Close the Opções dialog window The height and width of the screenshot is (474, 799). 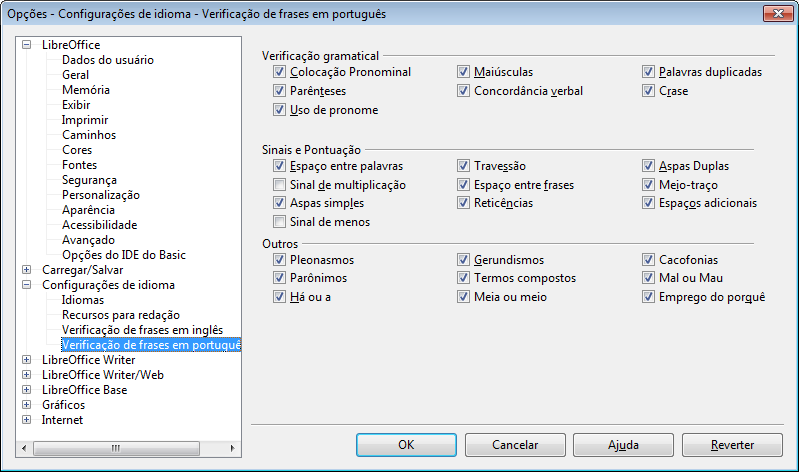[x=772, y=15]
